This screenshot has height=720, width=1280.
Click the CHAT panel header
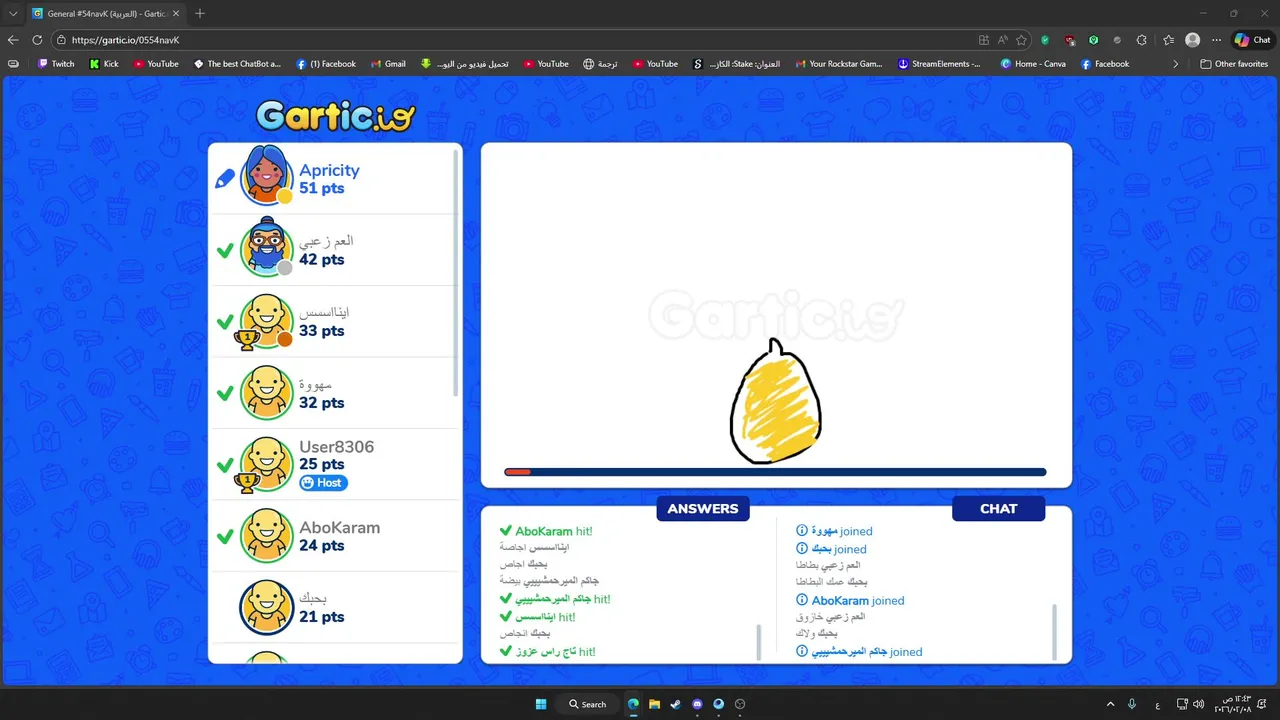point(998,509)
